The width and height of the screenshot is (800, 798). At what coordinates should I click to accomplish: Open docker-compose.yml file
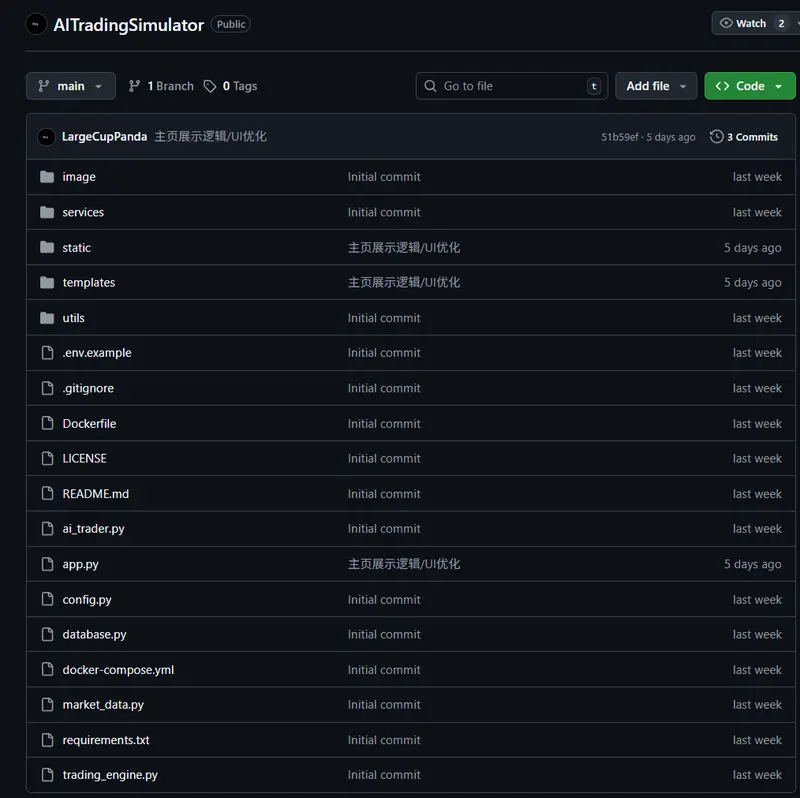click(x=118, y=670)
